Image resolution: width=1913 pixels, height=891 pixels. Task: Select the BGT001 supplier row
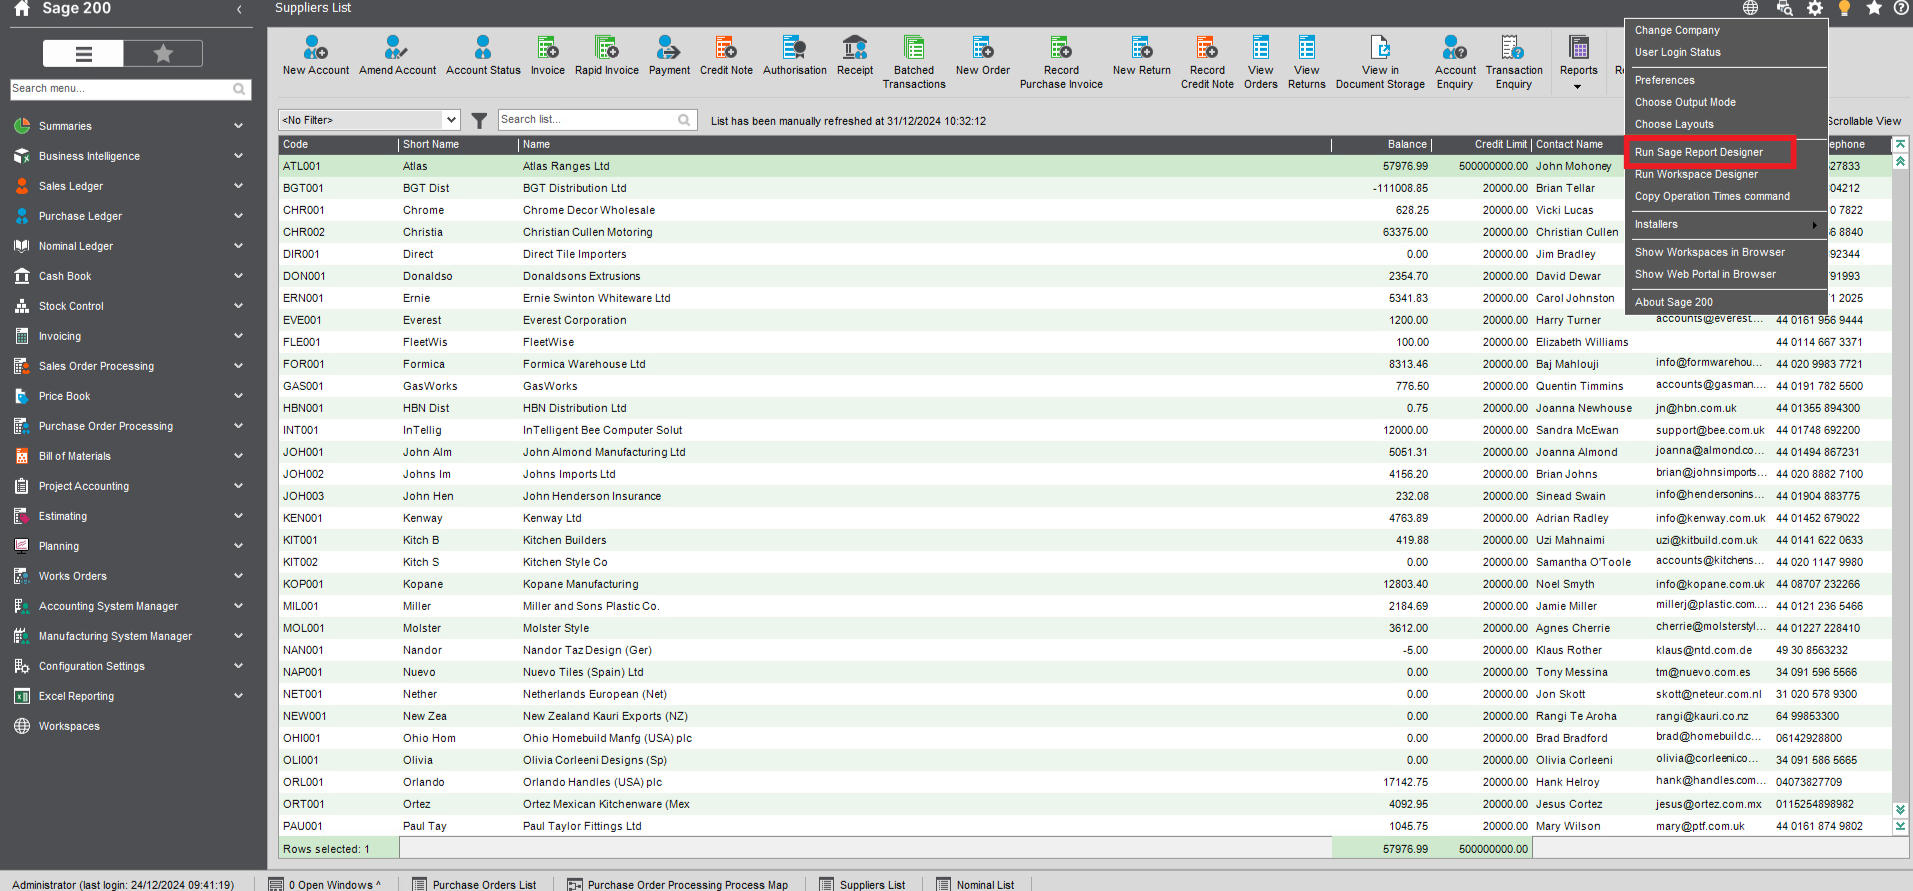tap(1085, 188)
